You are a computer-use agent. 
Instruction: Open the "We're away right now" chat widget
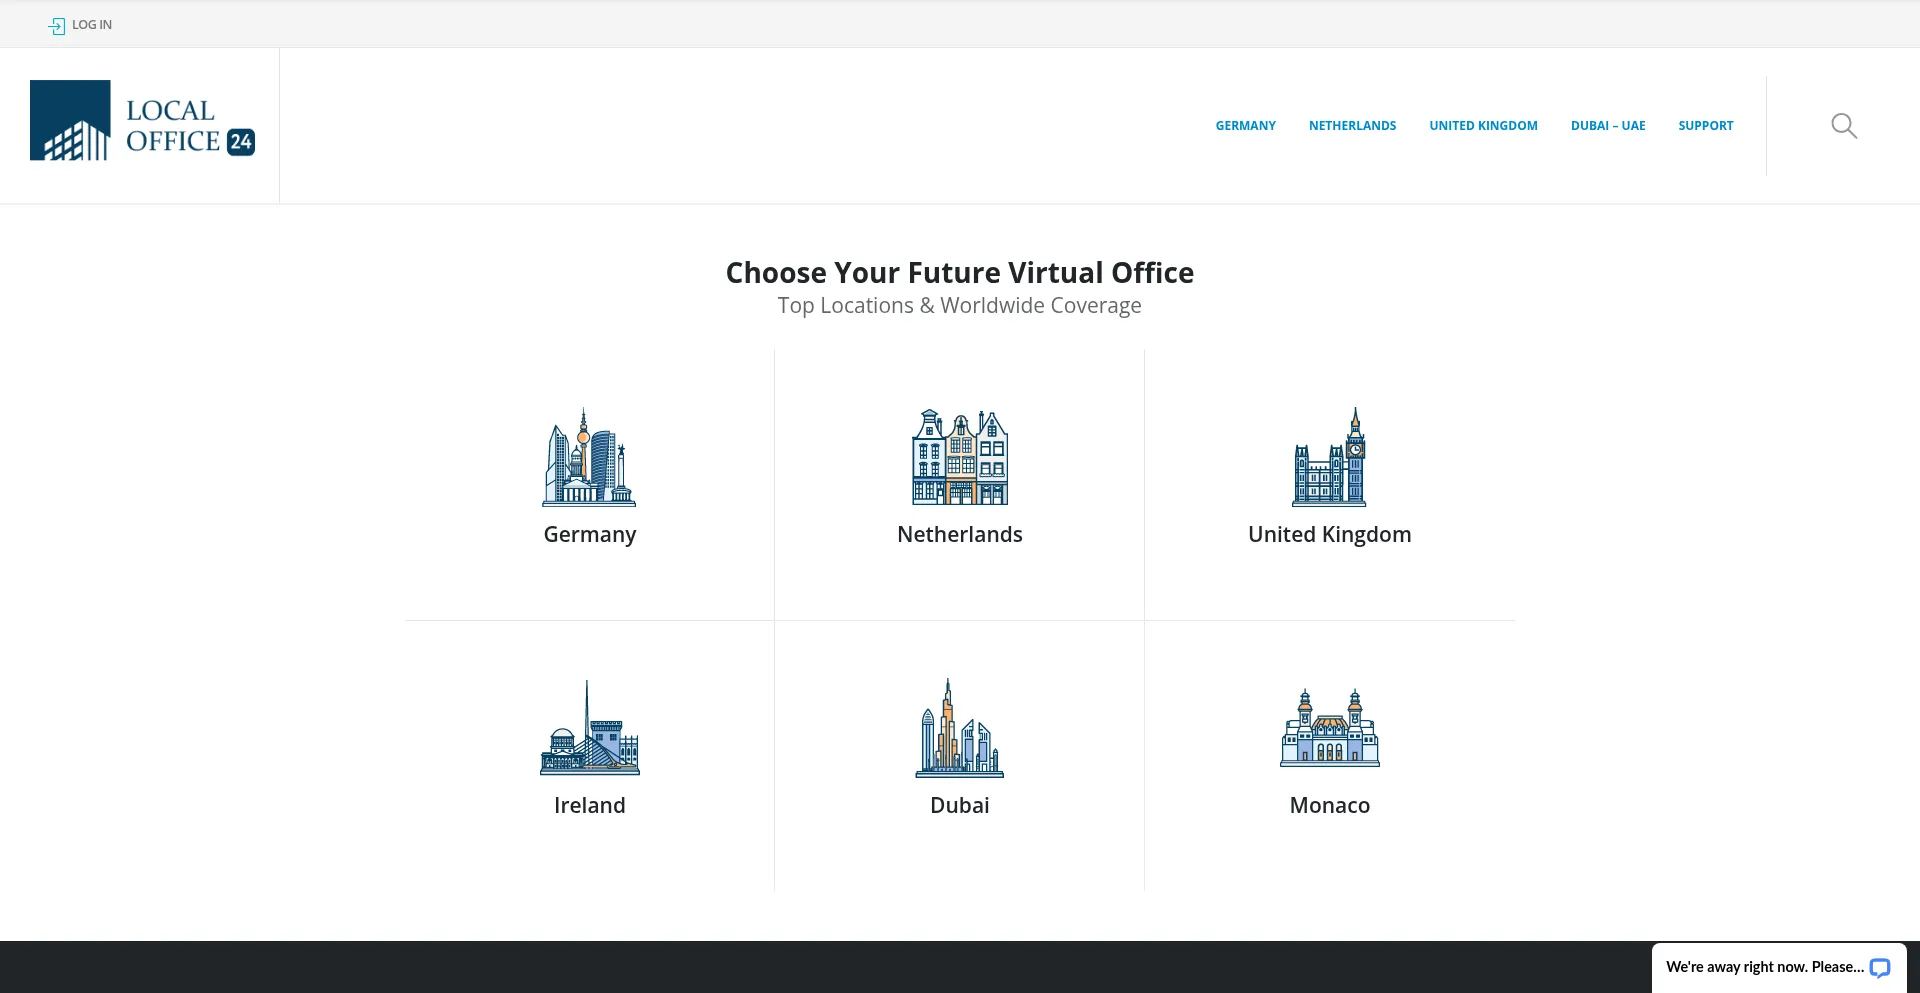tap(1764, 967)
